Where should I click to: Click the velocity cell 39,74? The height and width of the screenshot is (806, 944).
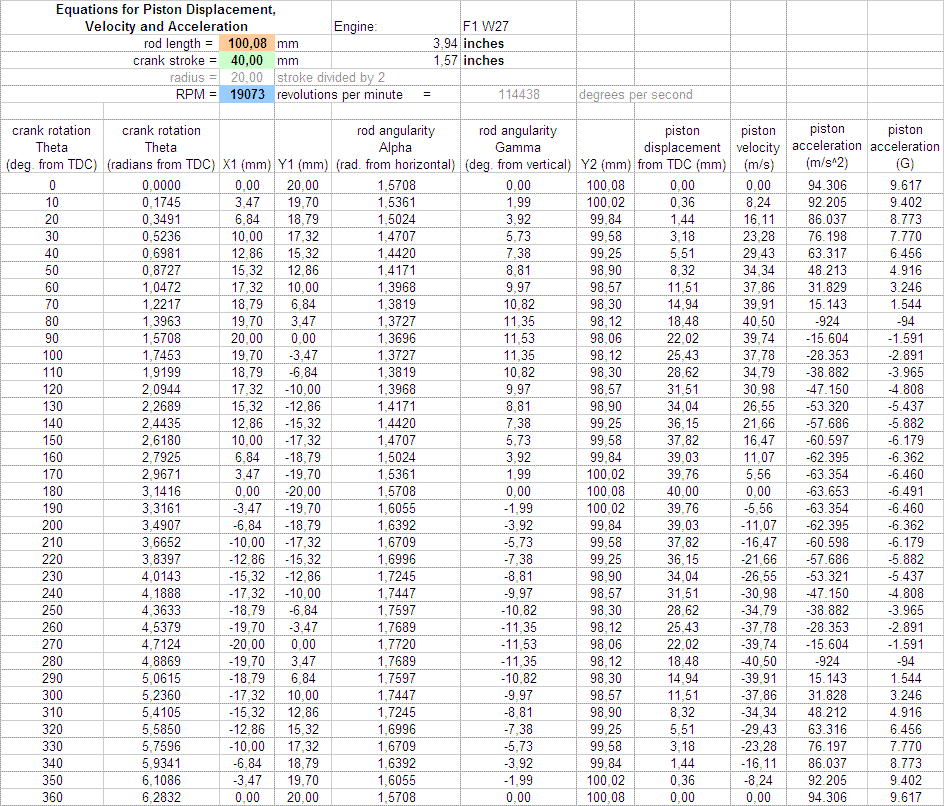coord(758,338)
